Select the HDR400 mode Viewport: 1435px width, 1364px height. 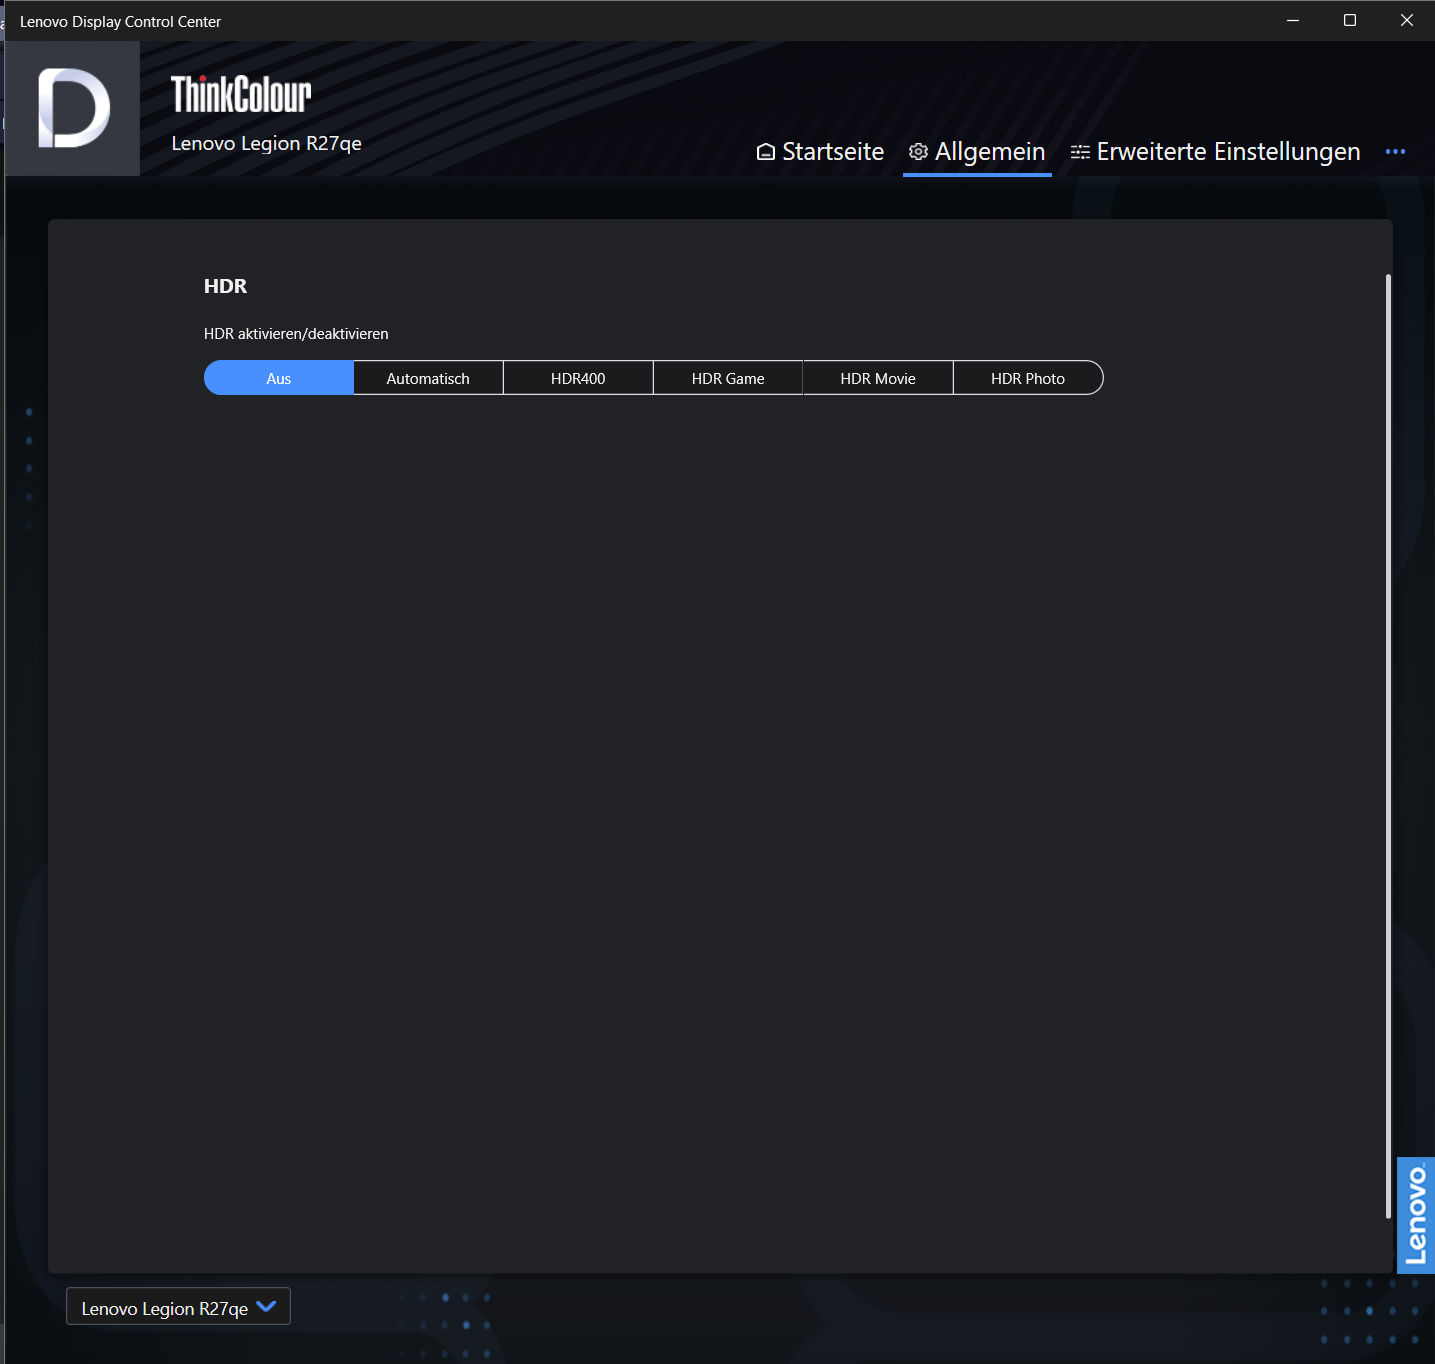(x=578, y=378)
